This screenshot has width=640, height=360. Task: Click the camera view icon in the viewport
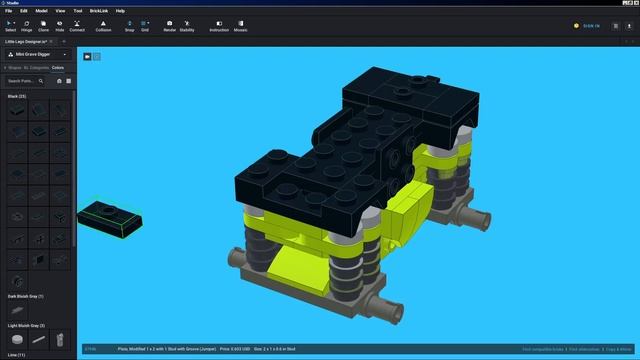tap(87, 57)
